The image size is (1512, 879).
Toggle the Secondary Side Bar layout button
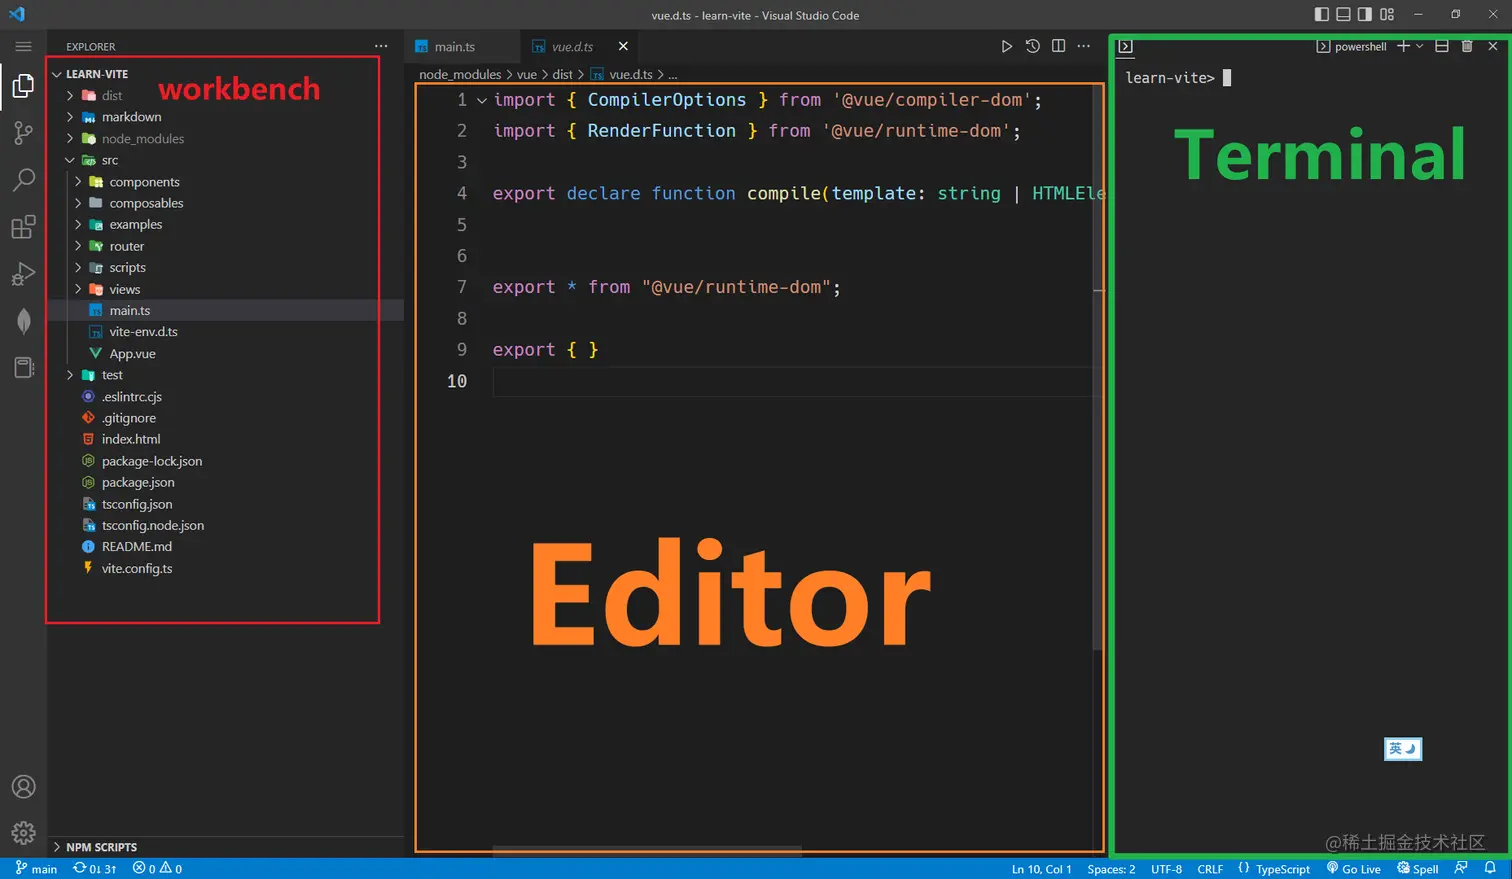1365,14
